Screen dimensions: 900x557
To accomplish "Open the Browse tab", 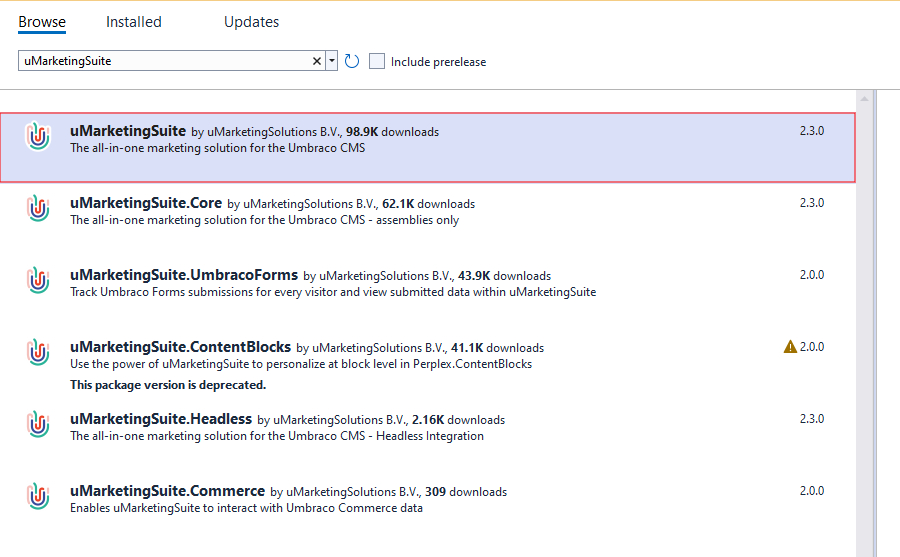I will click(42, 22).
